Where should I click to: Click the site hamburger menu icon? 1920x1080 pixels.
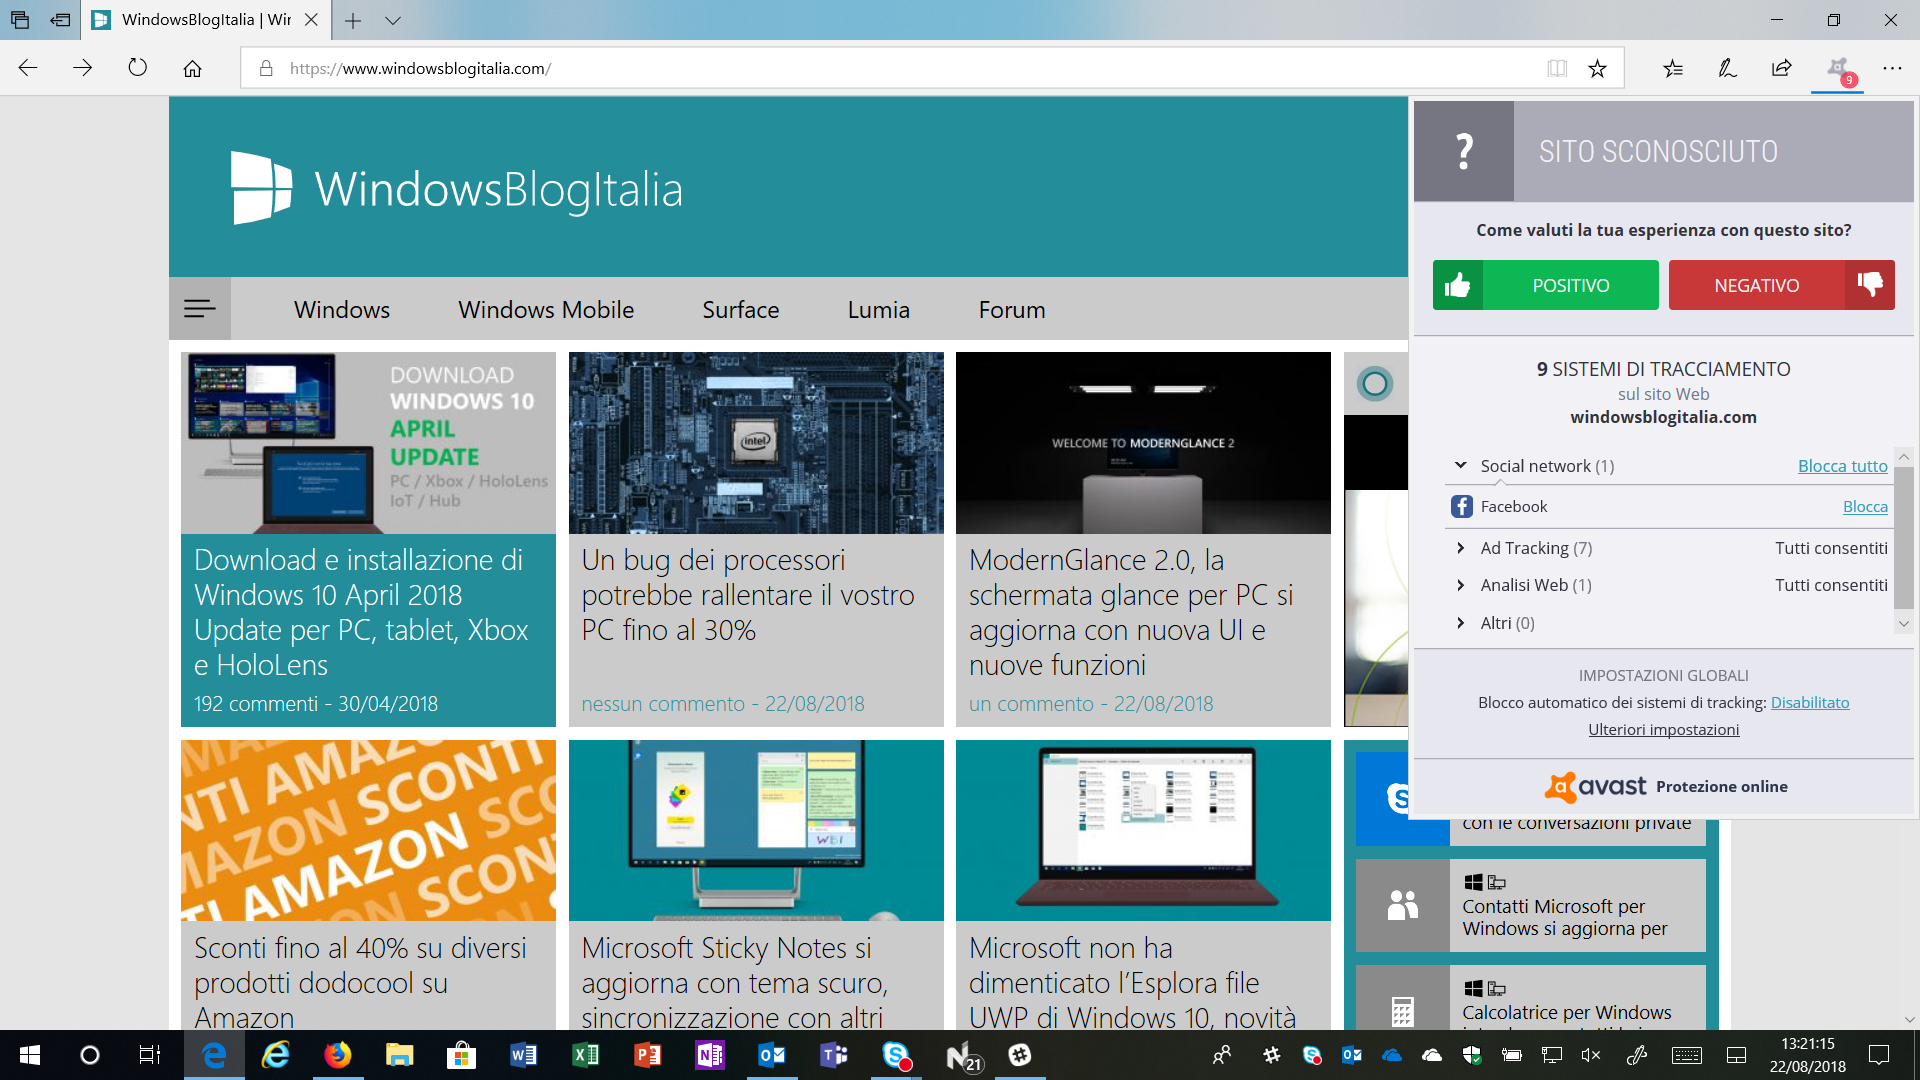point(200,309)
